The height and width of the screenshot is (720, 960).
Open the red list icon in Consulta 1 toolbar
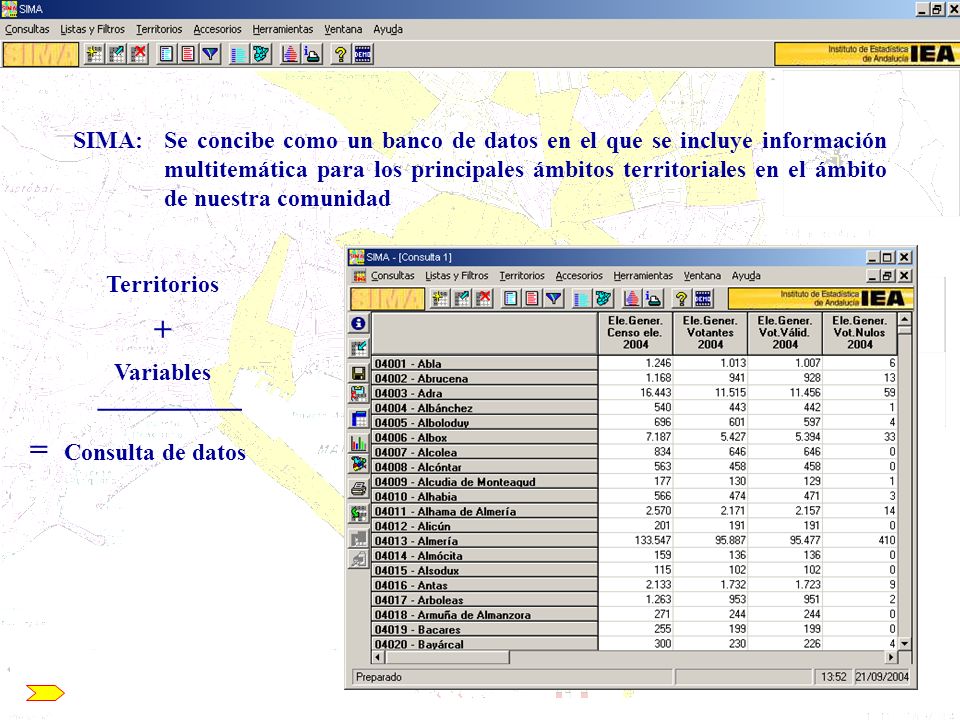(532, 299)
